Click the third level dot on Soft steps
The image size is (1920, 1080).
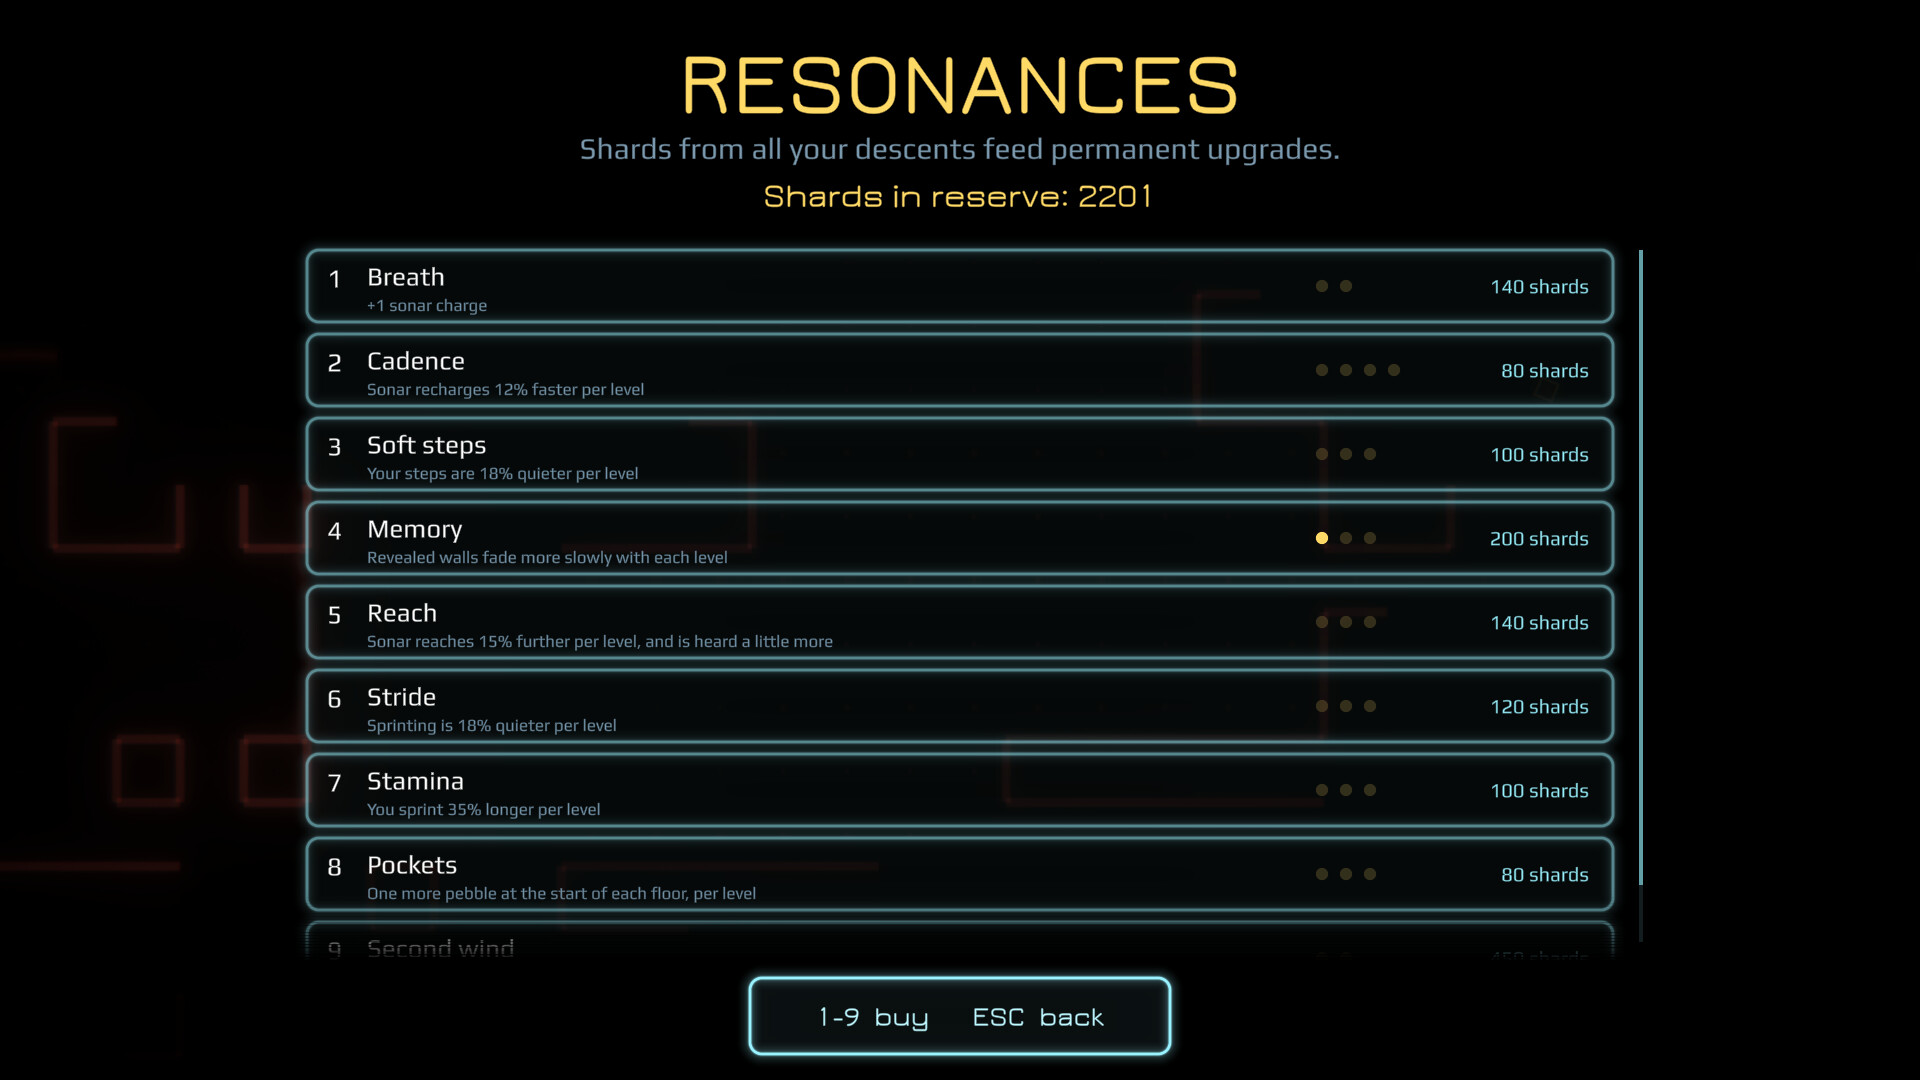pyautogui.click(x=1370, y=454)
